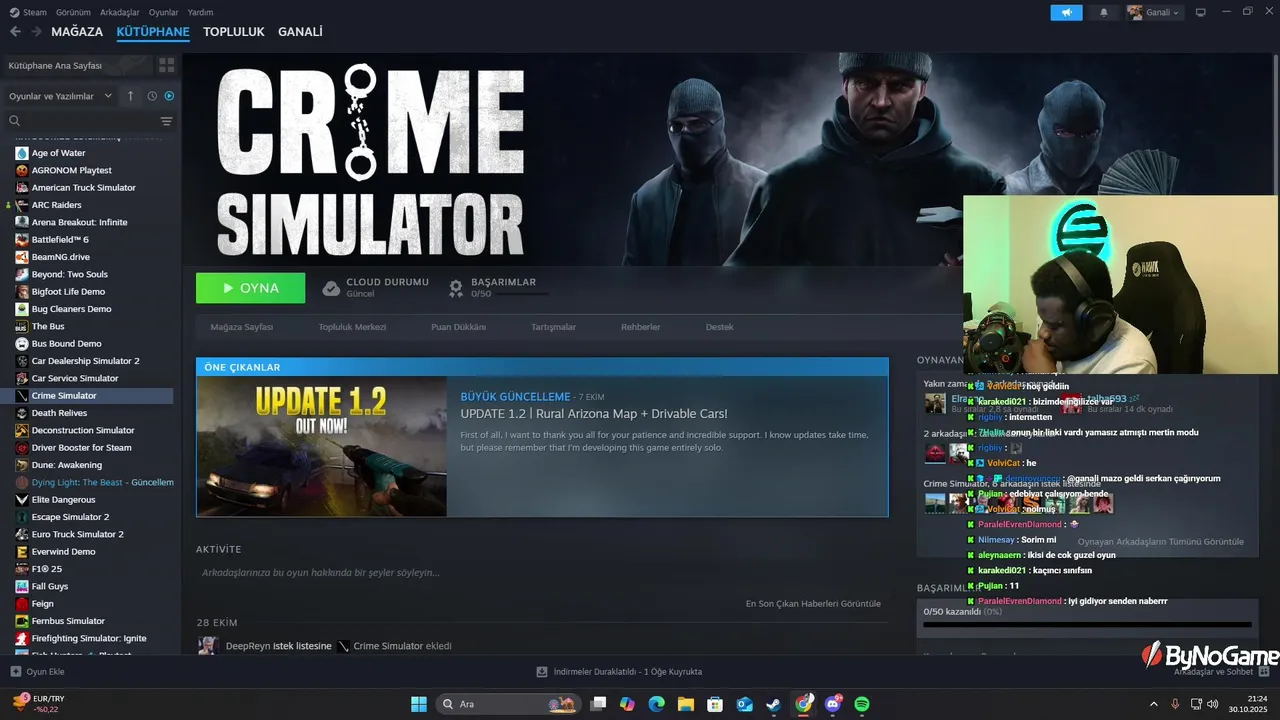Open the downloads status İndirmeler Duraklatıldı
1280x720 pixels.
pos(619,672)
